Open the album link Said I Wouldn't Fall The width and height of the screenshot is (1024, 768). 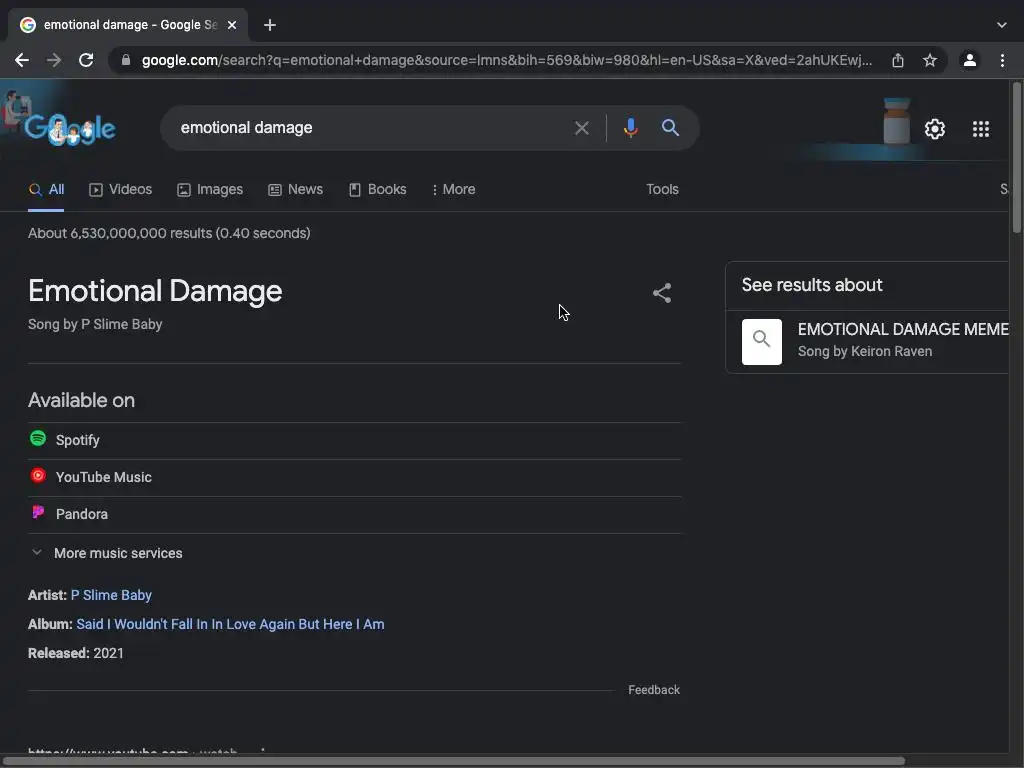point(230,624)
